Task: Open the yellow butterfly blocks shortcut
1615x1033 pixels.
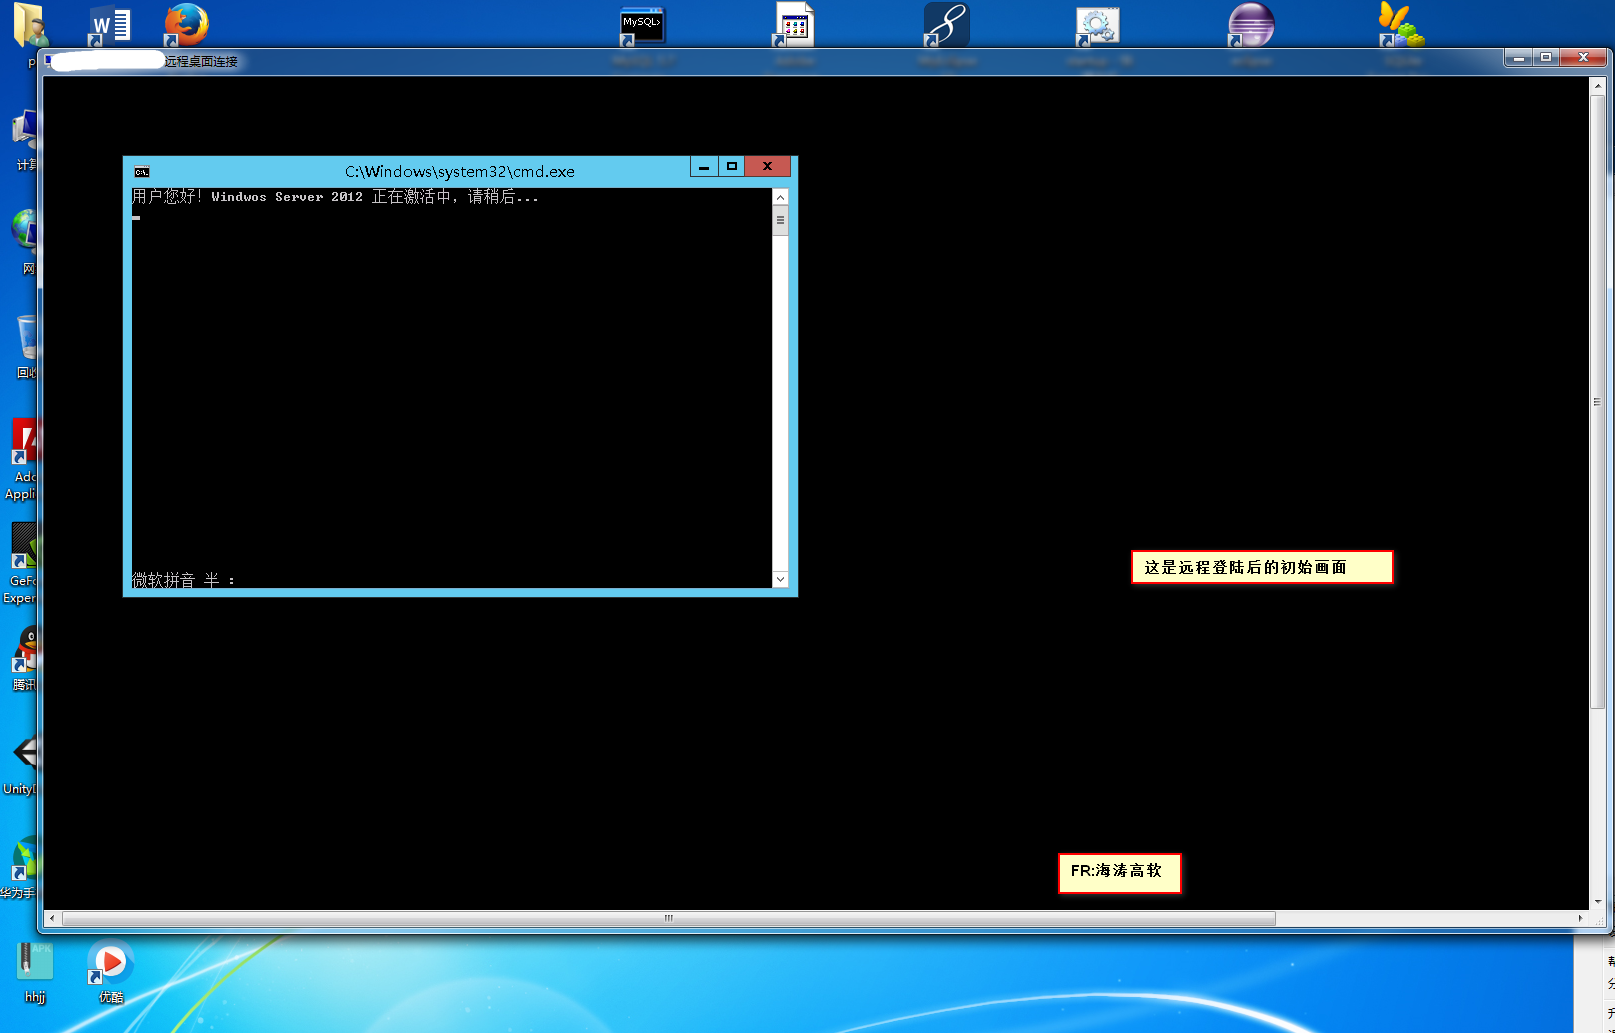Action: pos(1402,25)
